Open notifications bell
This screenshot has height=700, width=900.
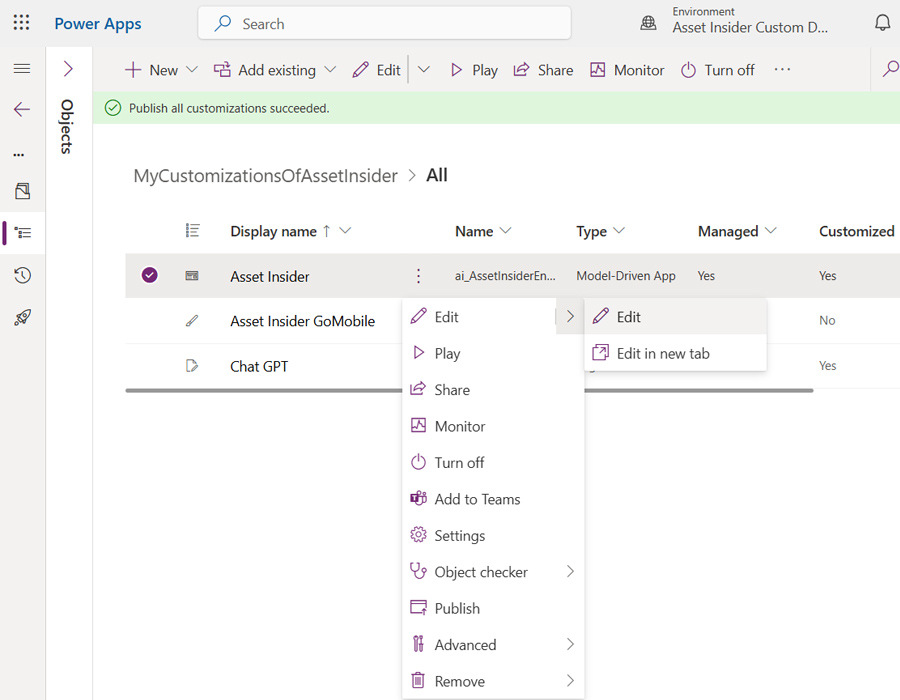click(882, 23)
